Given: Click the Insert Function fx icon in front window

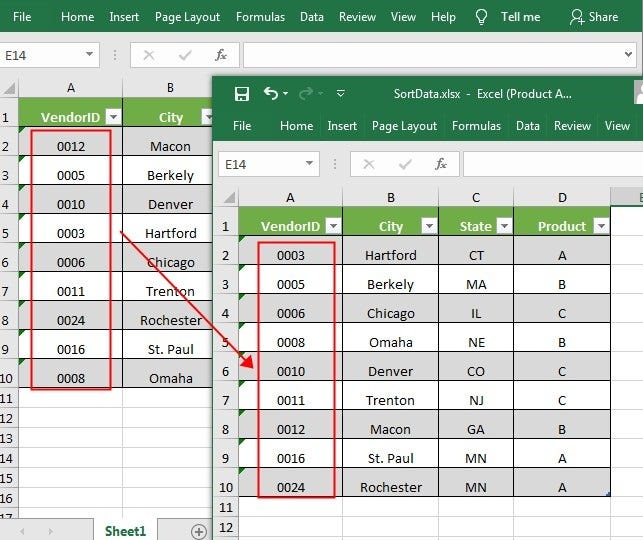Looking at the screenshot, I should click(x=440, y=164).
